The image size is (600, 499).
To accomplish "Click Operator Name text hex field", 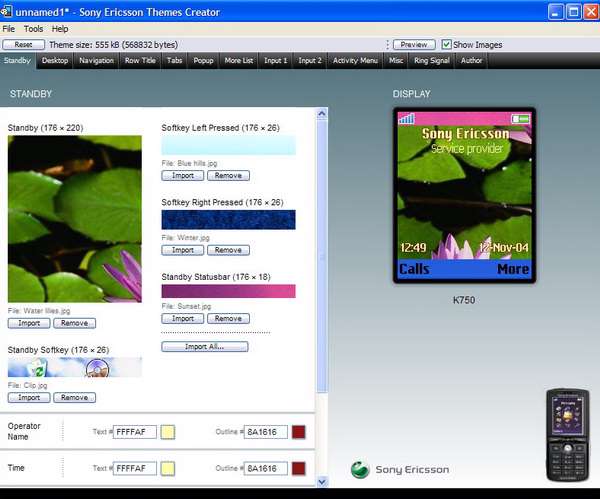I will (x=135, y=432).
